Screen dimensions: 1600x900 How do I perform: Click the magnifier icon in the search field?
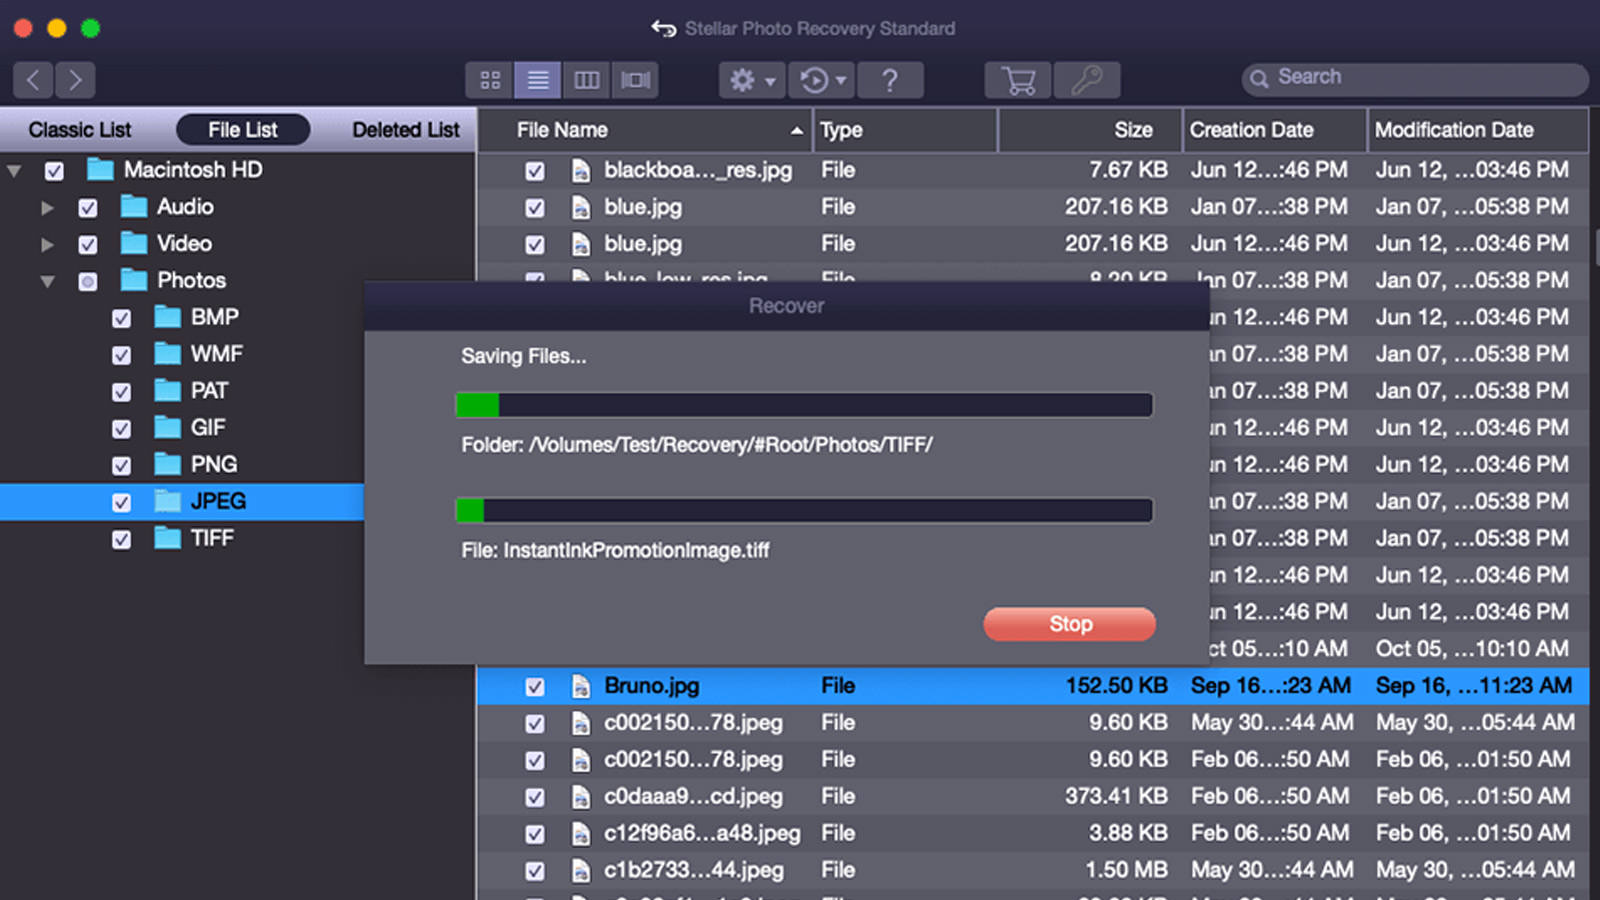point(1260,78)
